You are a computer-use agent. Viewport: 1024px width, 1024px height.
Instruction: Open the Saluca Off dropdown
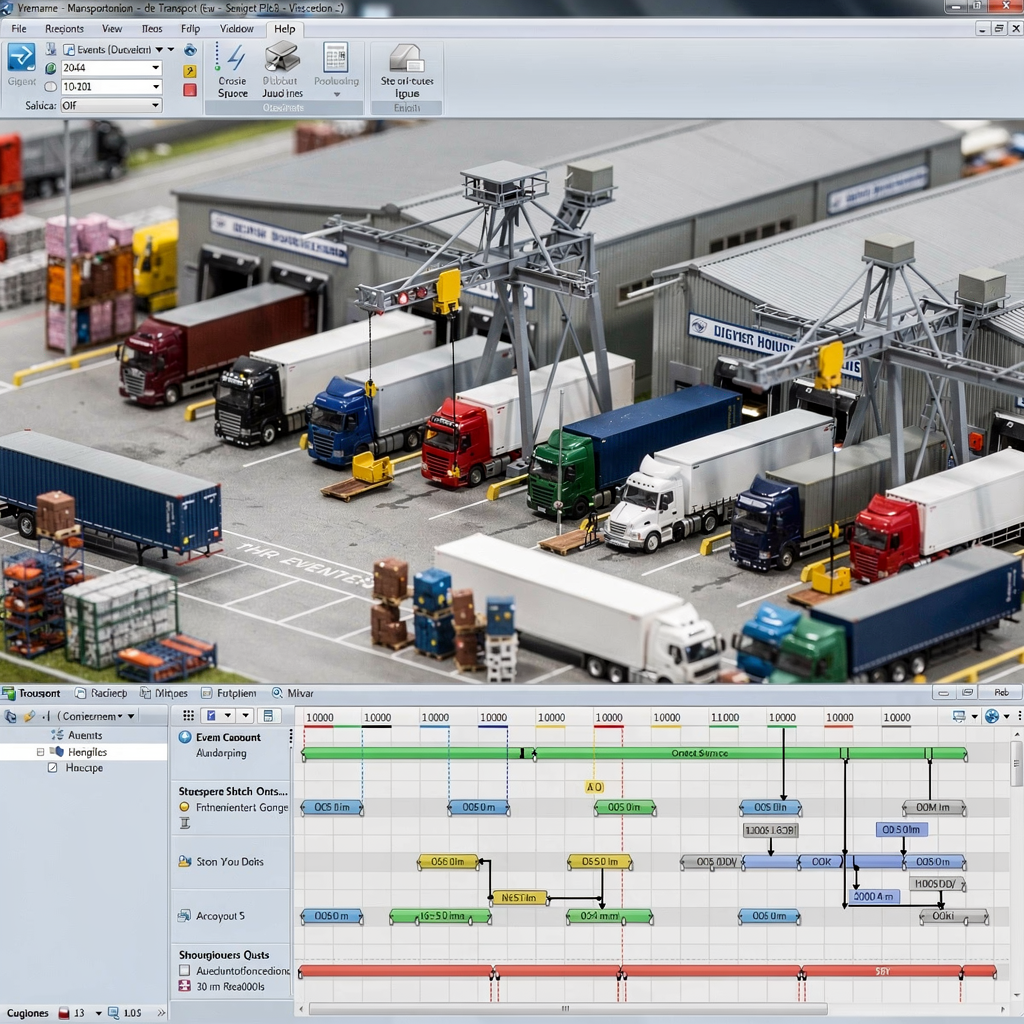coord(110,104)
